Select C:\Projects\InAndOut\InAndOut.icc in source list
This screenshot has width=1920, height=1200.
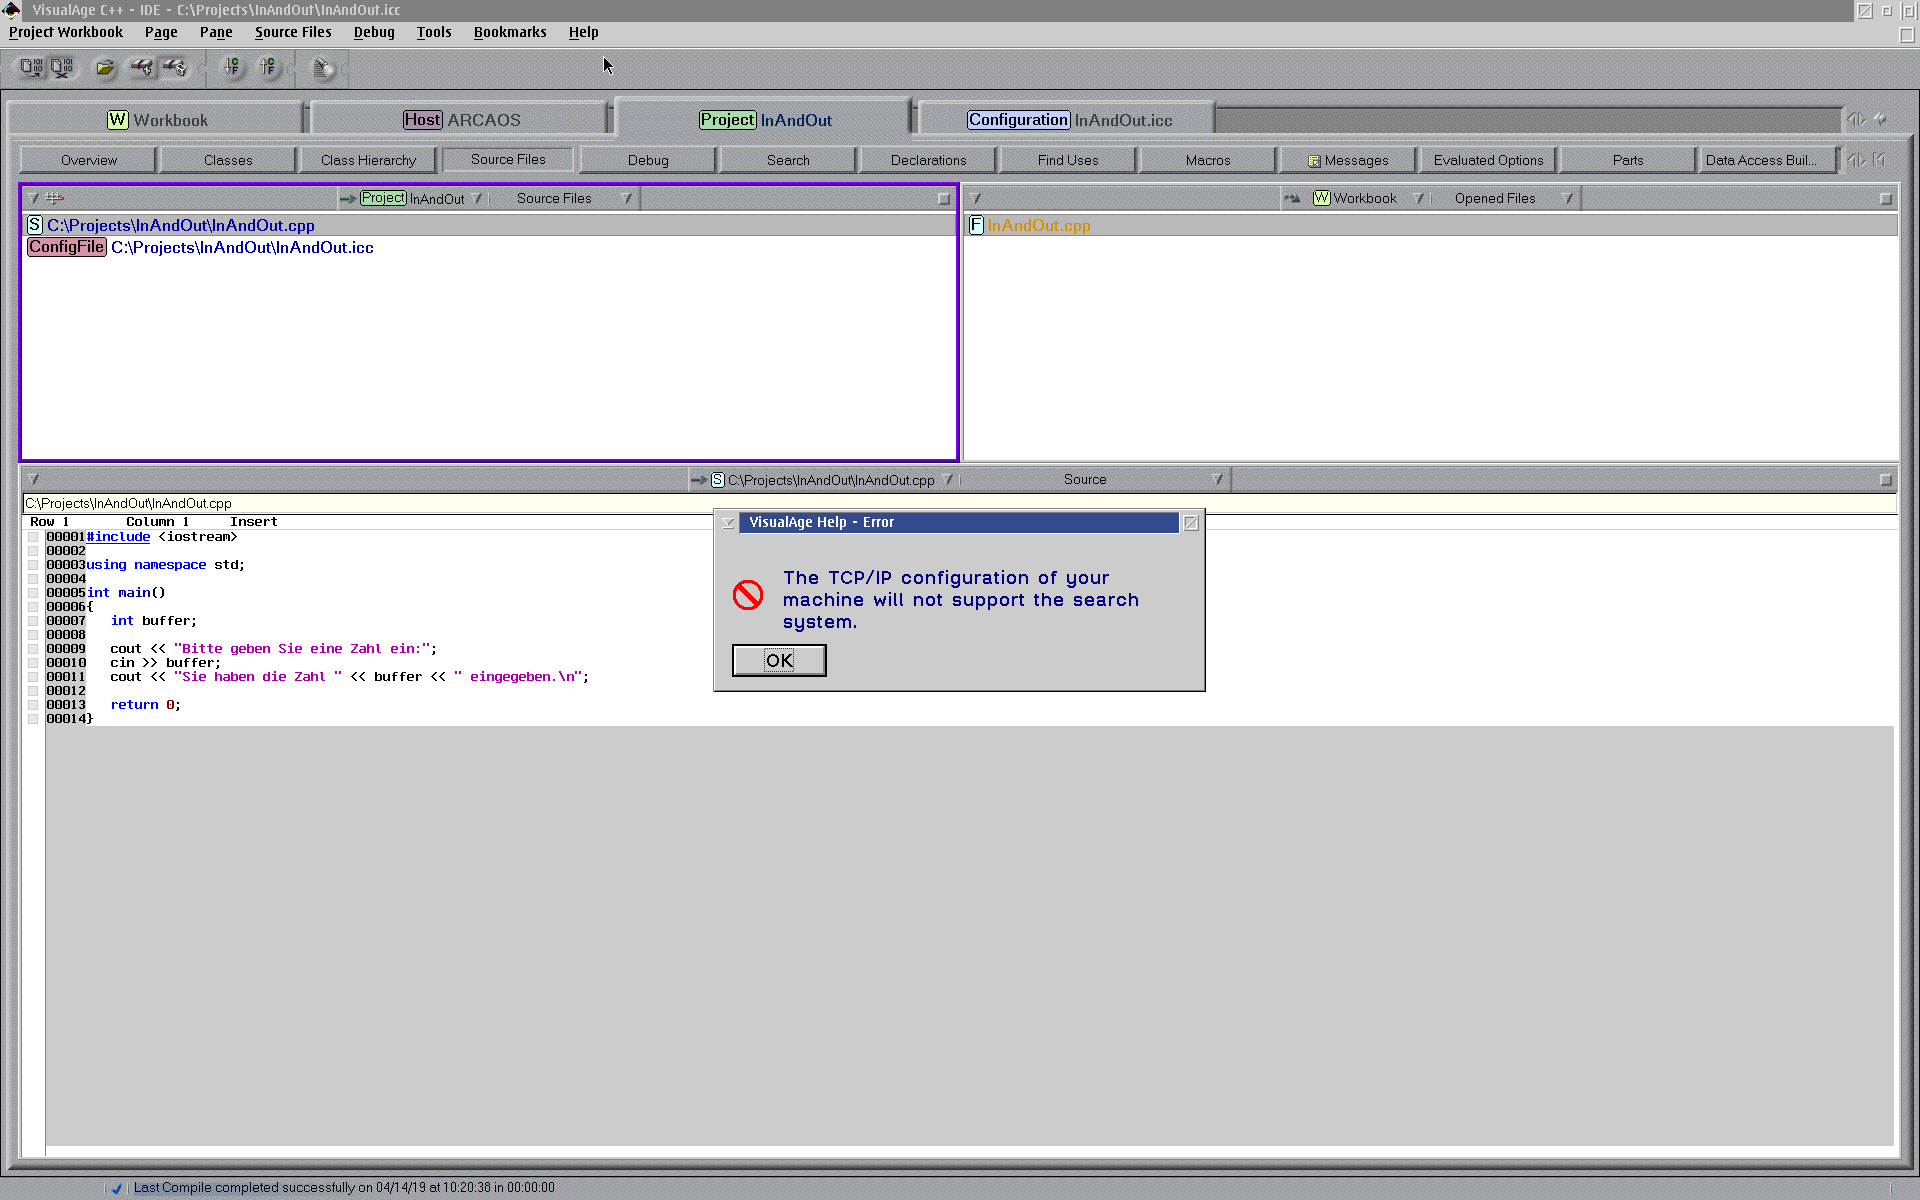(242, 247)
